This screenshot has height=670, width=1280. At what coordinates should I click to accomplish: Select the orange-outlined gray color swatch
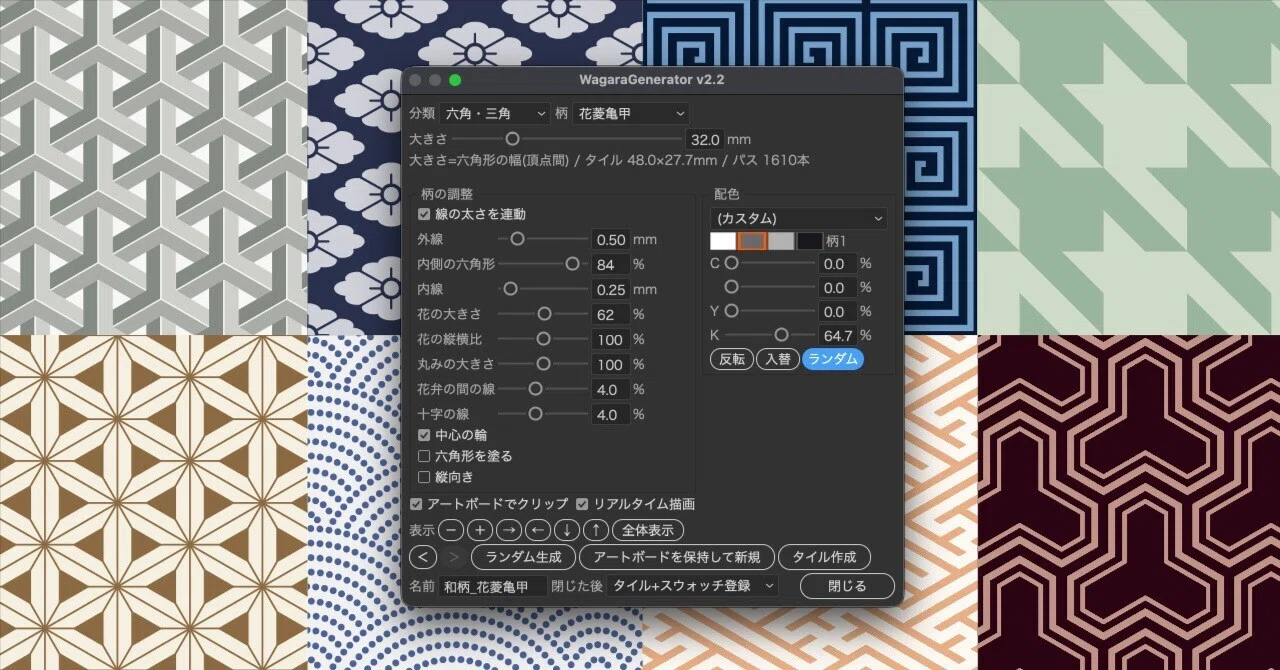click(752, 241)
